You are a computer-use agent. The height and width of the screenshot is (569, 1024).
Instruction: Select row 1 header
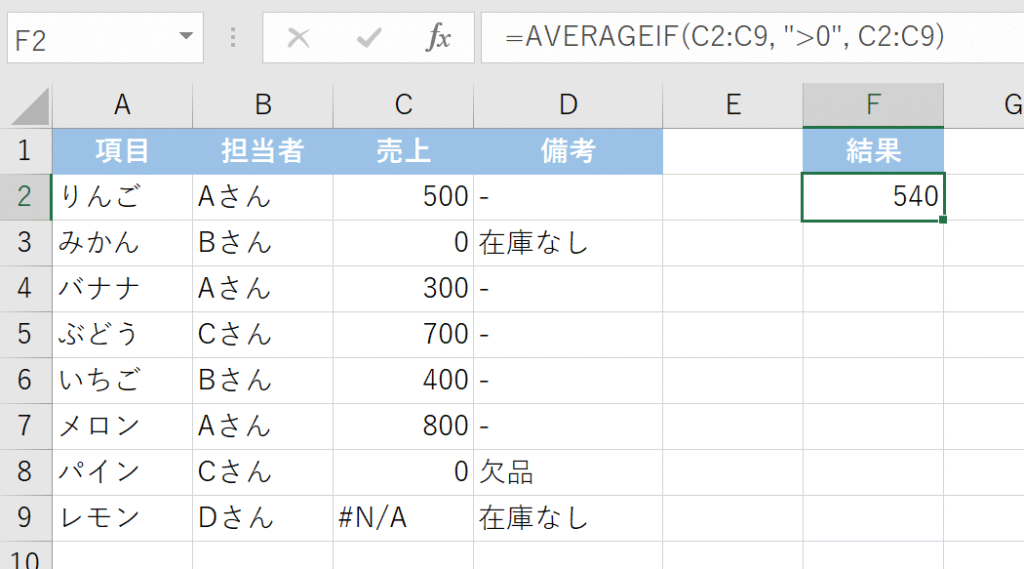point(25,151)
